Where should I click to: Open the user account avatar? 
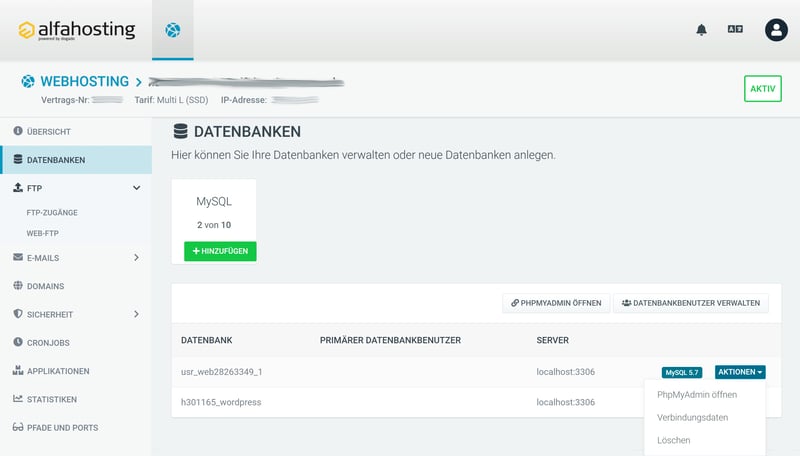[776, 30]
